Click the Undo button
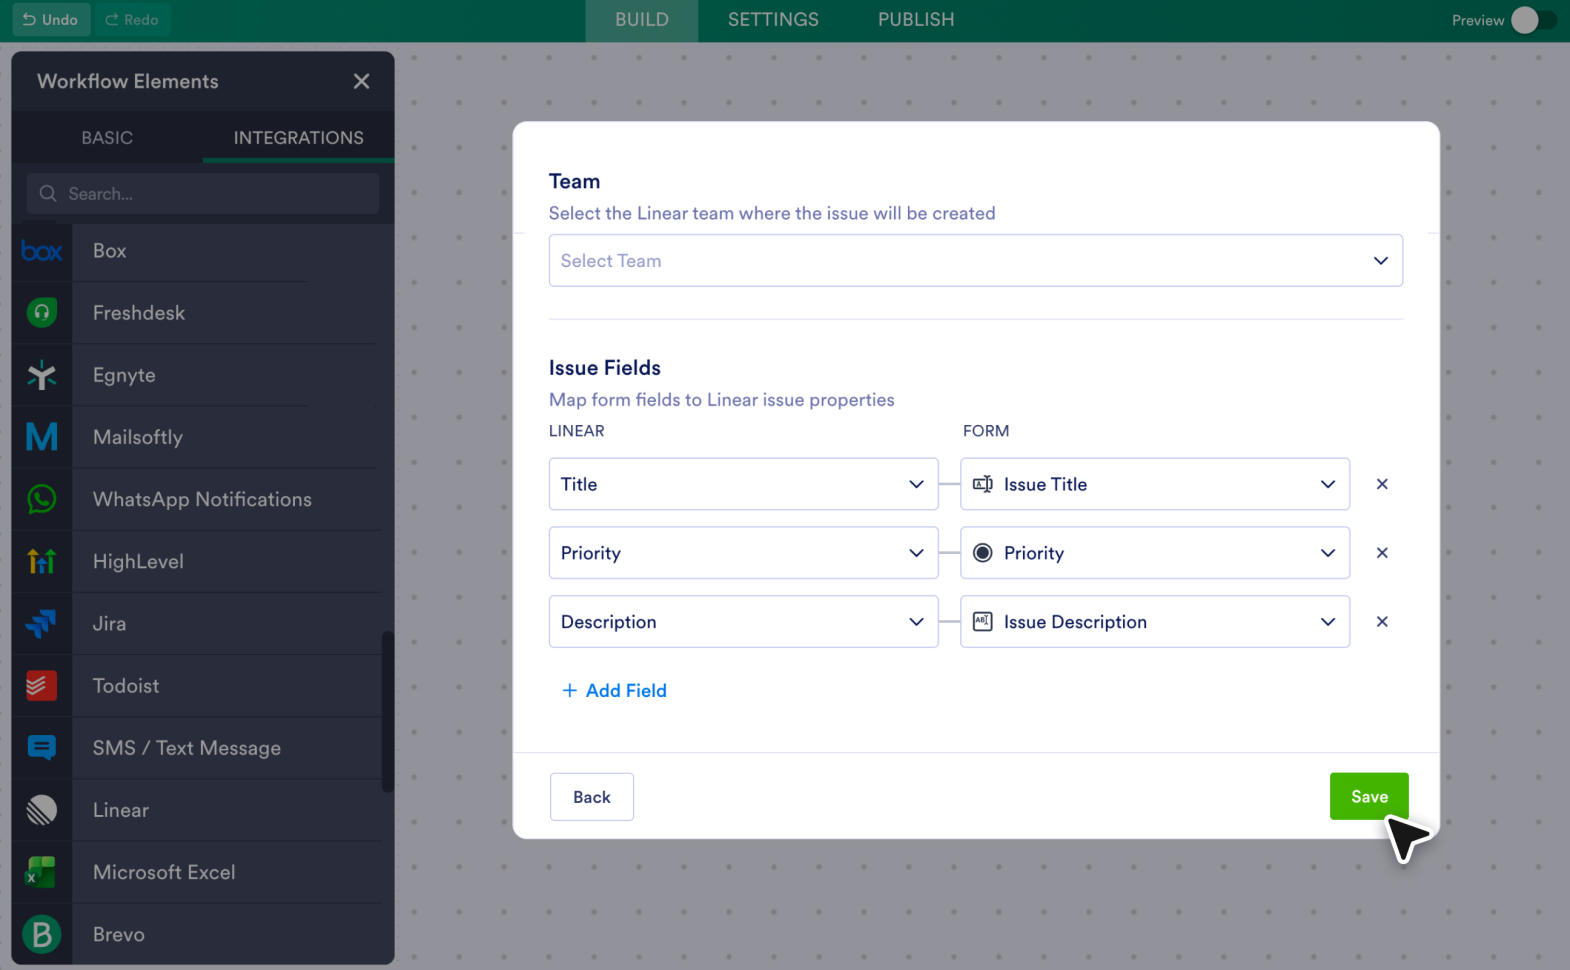The image size is (1570, 970). pos(50,20)
